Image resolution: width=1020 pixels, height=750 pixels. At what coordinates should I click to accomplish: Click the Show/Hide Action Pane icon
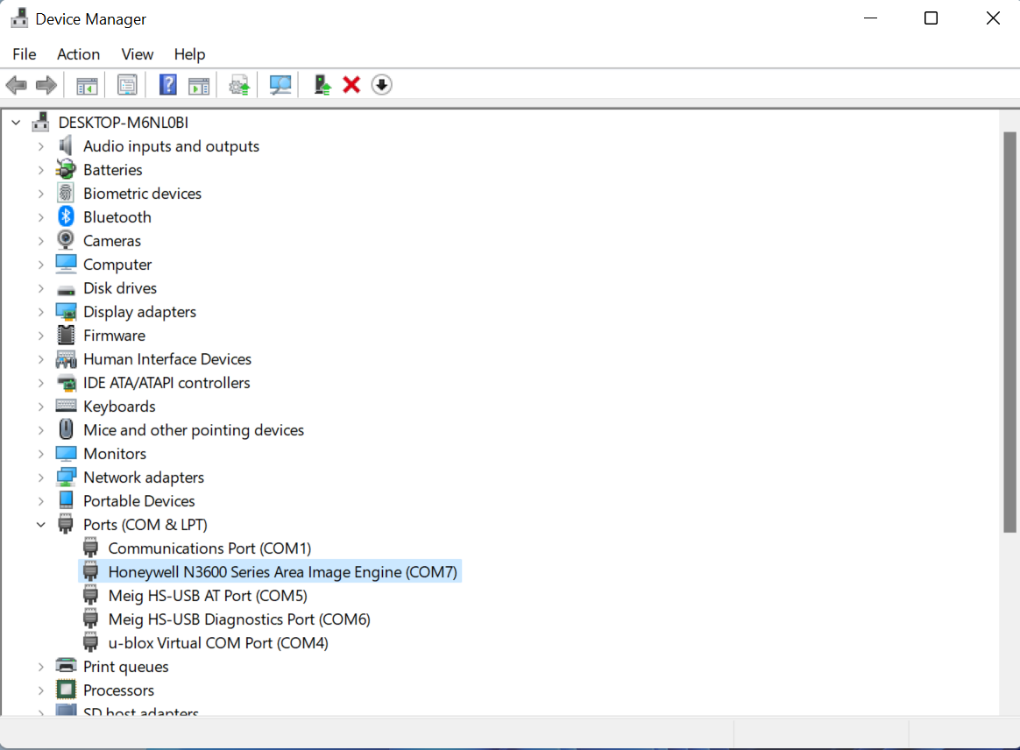click(199, 85)
